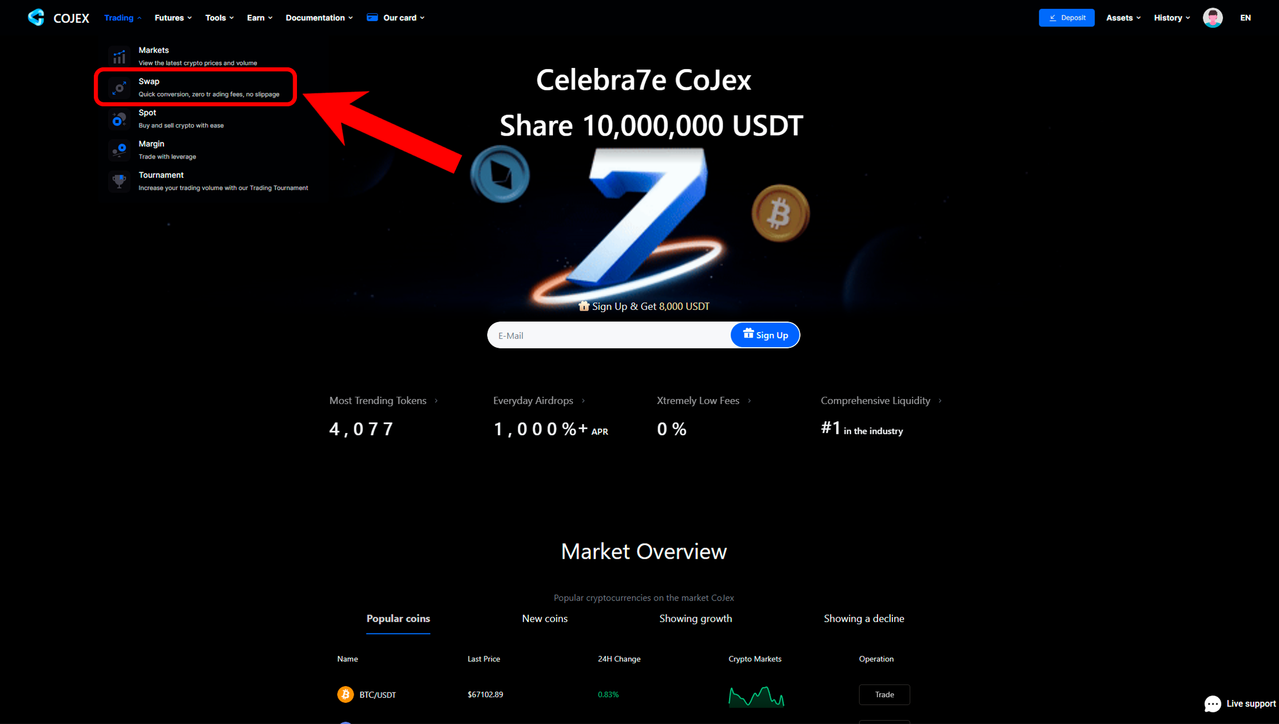Open Markets from the bar chart icon
This screenshot has height=724, width=1279.
tap(119, 56)
